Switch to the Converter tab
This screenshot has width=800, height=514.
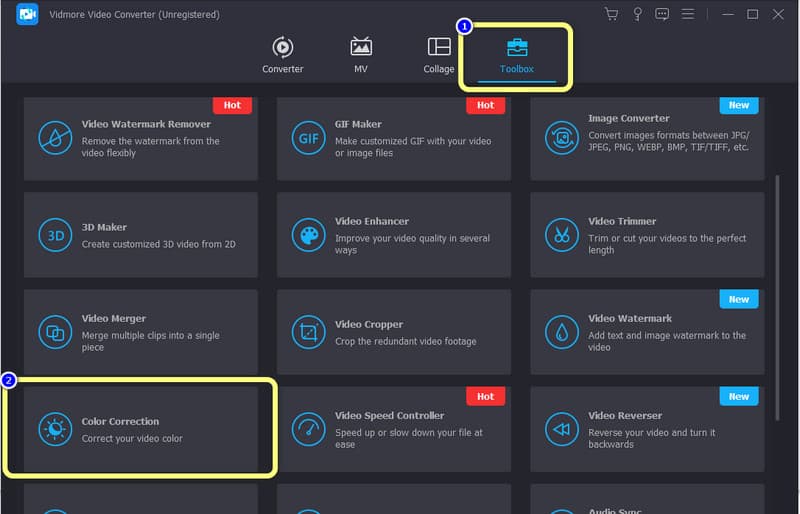click(x=283, y=55)
